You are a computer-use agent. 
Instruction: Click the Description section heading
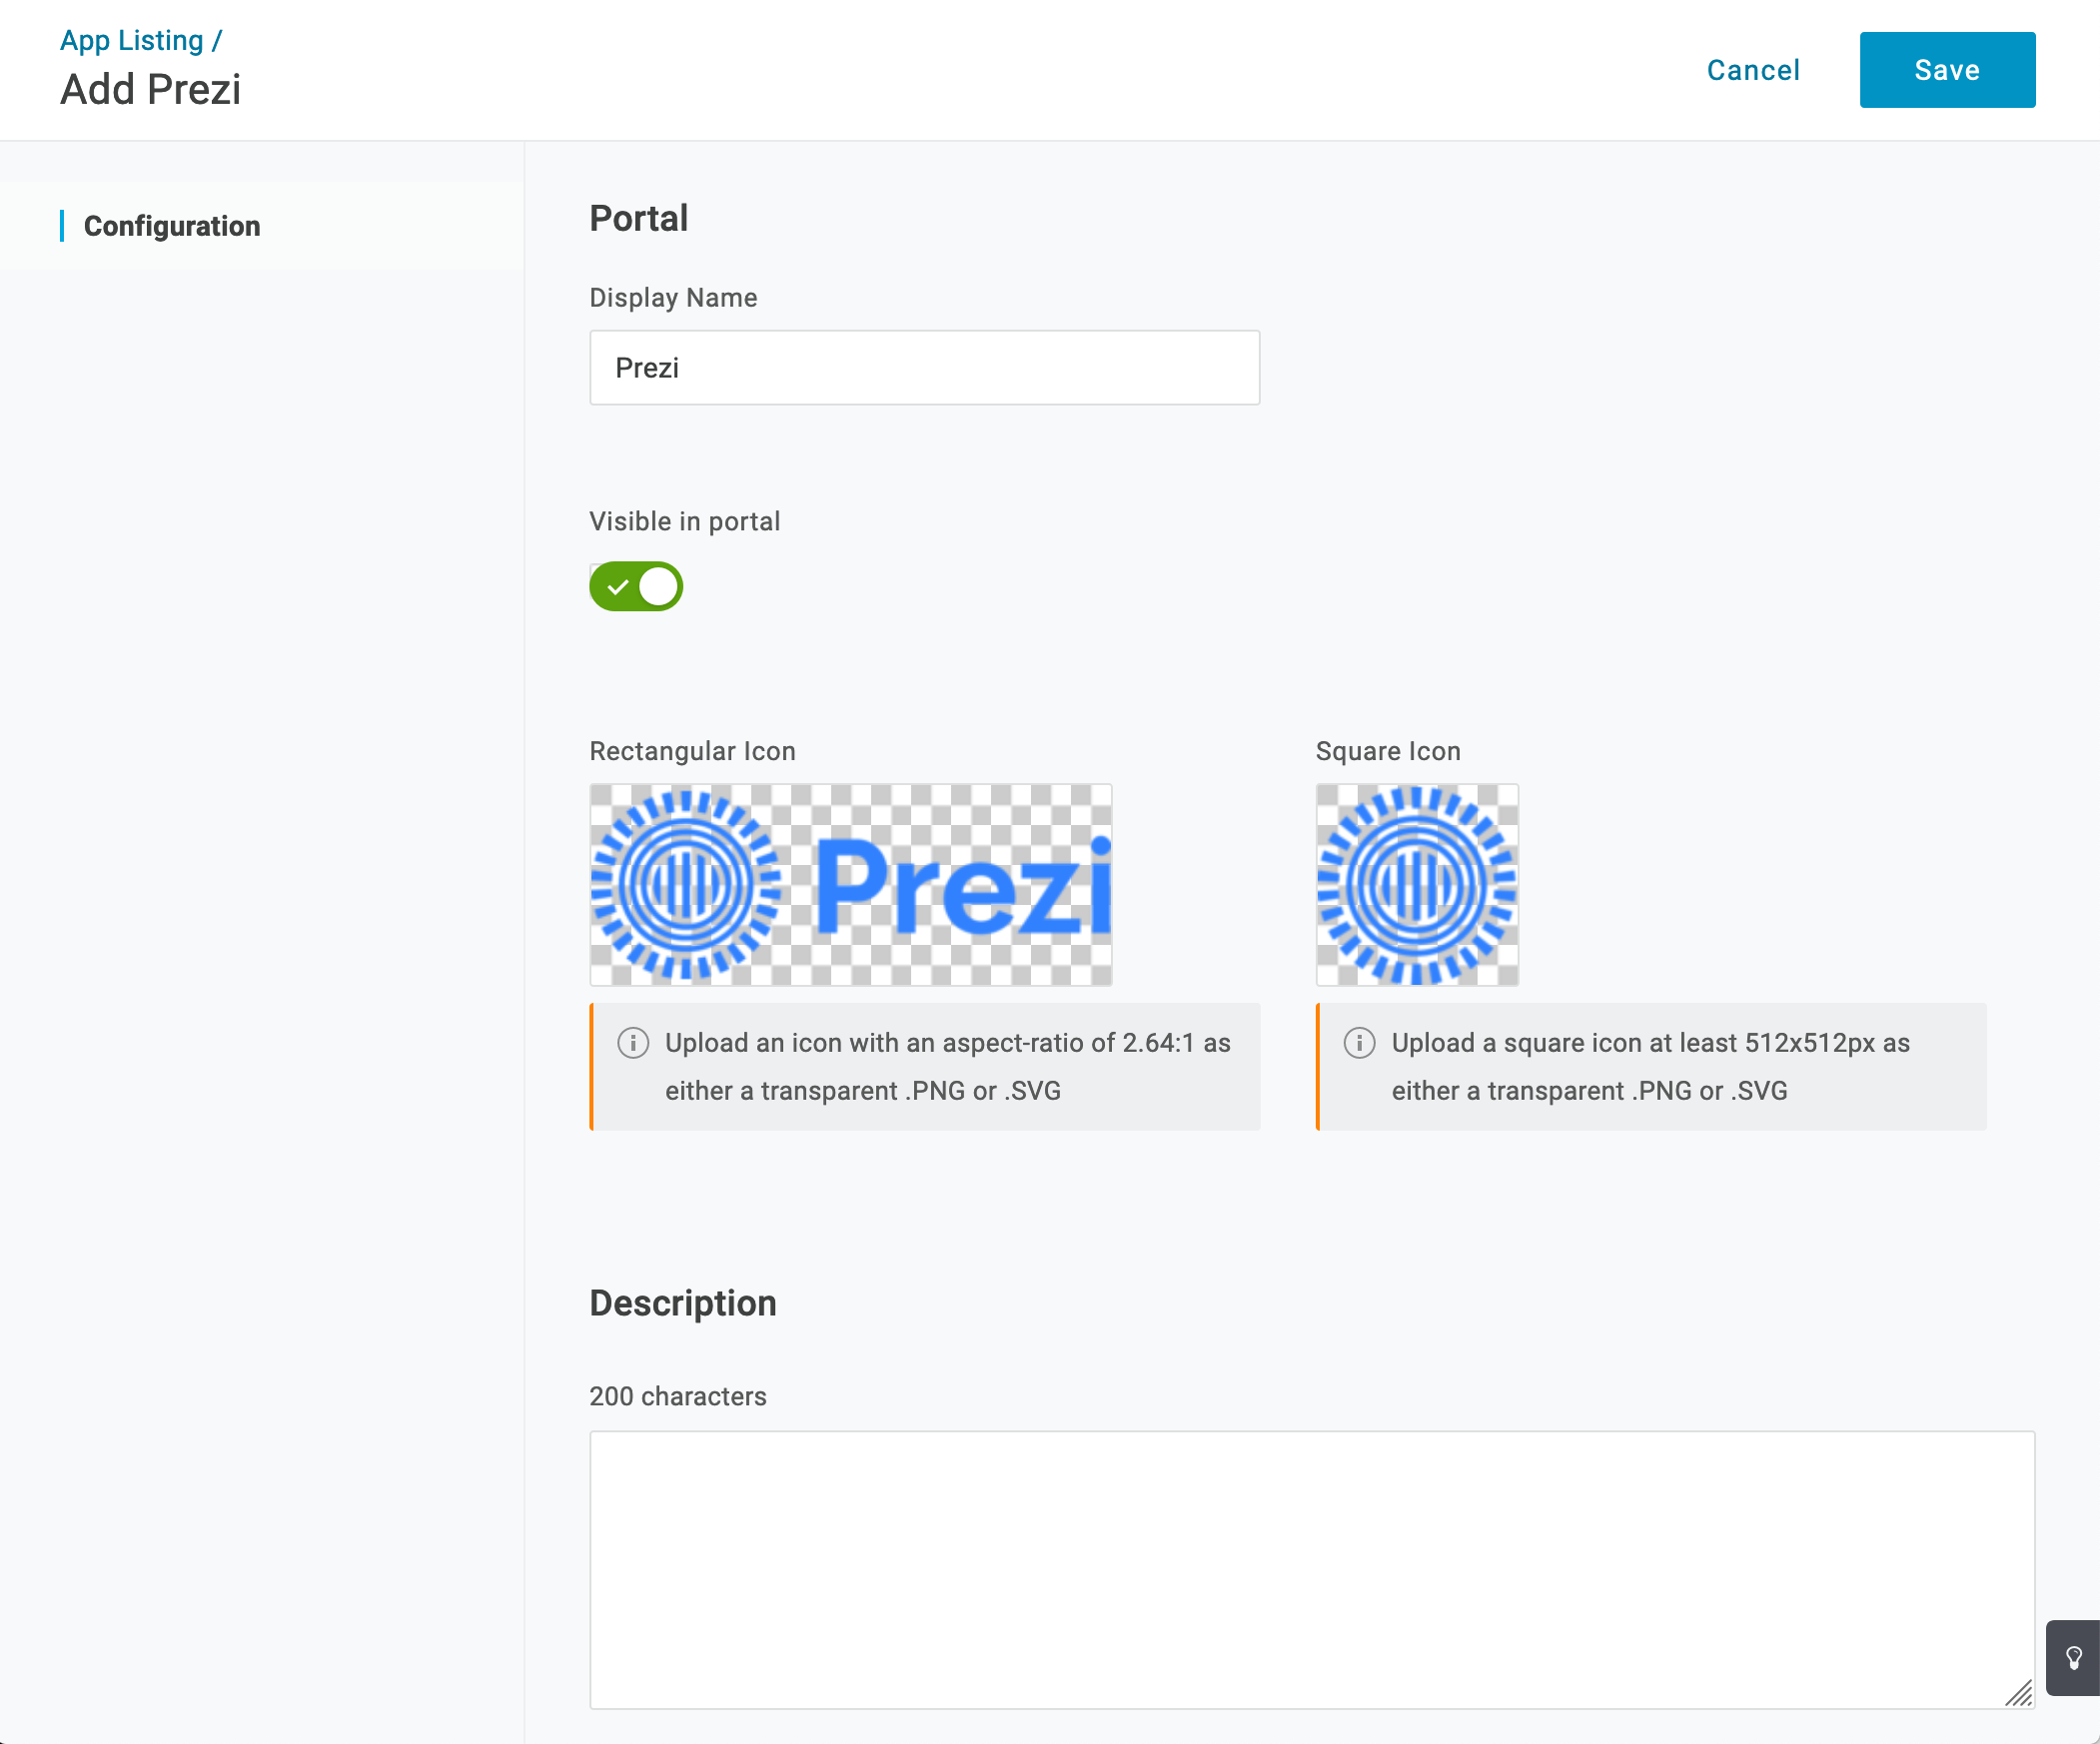tap(683, 1304)
